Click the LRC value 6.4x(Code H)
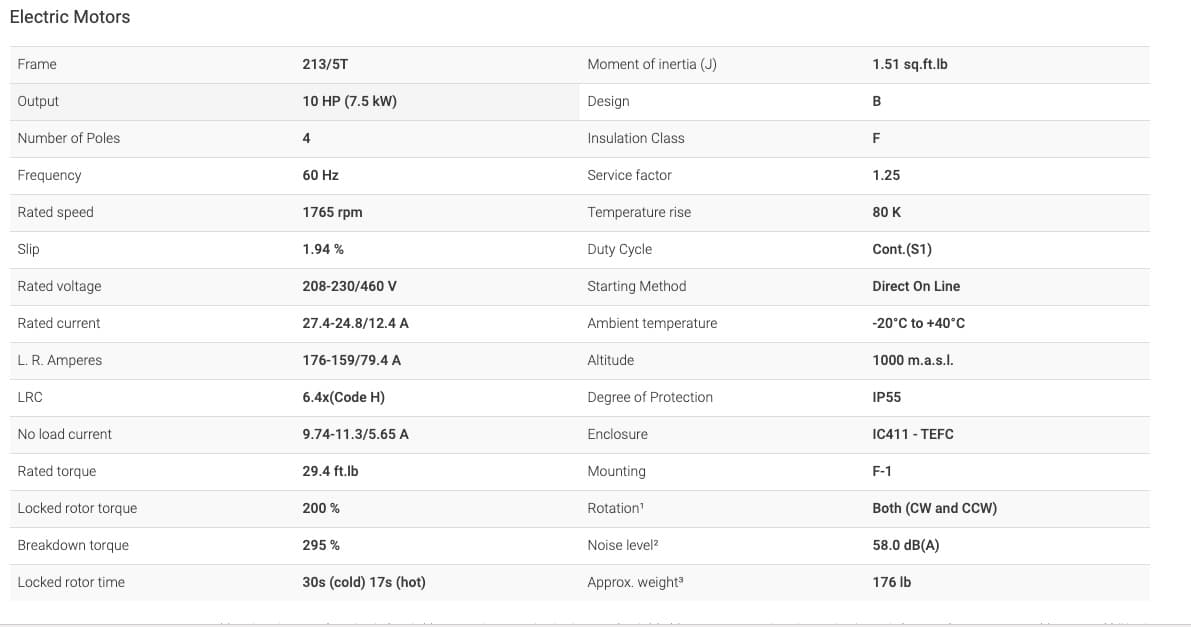This screenshot has height=627, width=1191. [x=343, y=397]
